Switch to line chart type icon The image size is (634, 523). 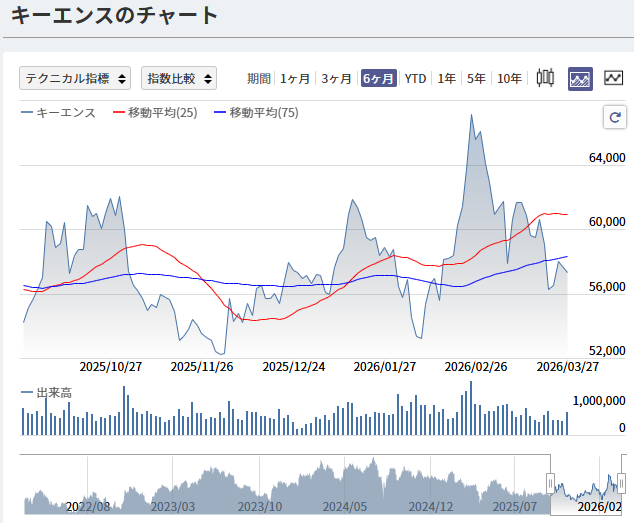tap(613, 78)
